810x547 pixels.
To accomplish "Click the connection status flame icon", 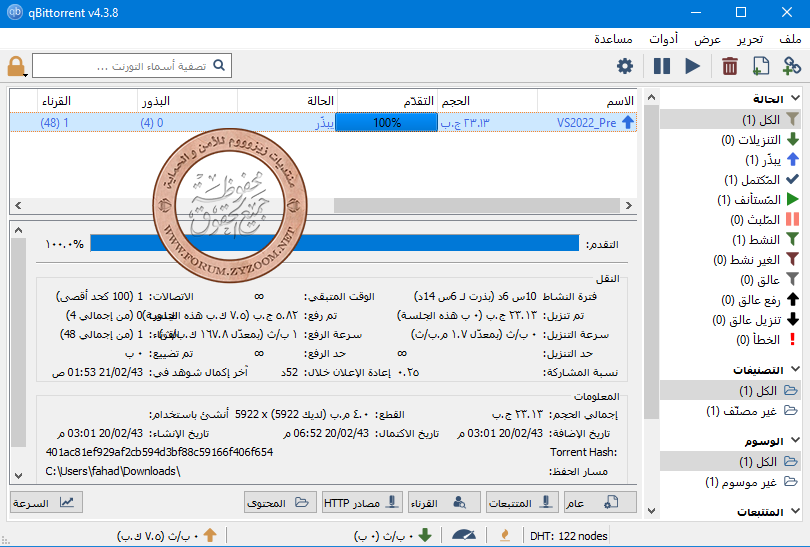I will point(505,536).
